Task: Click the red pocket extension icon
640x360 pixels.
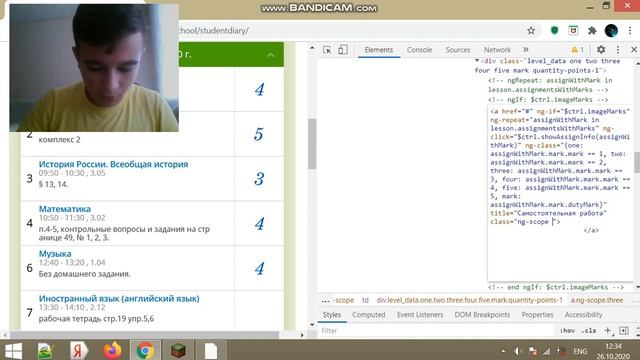Action: click(573, 31)
